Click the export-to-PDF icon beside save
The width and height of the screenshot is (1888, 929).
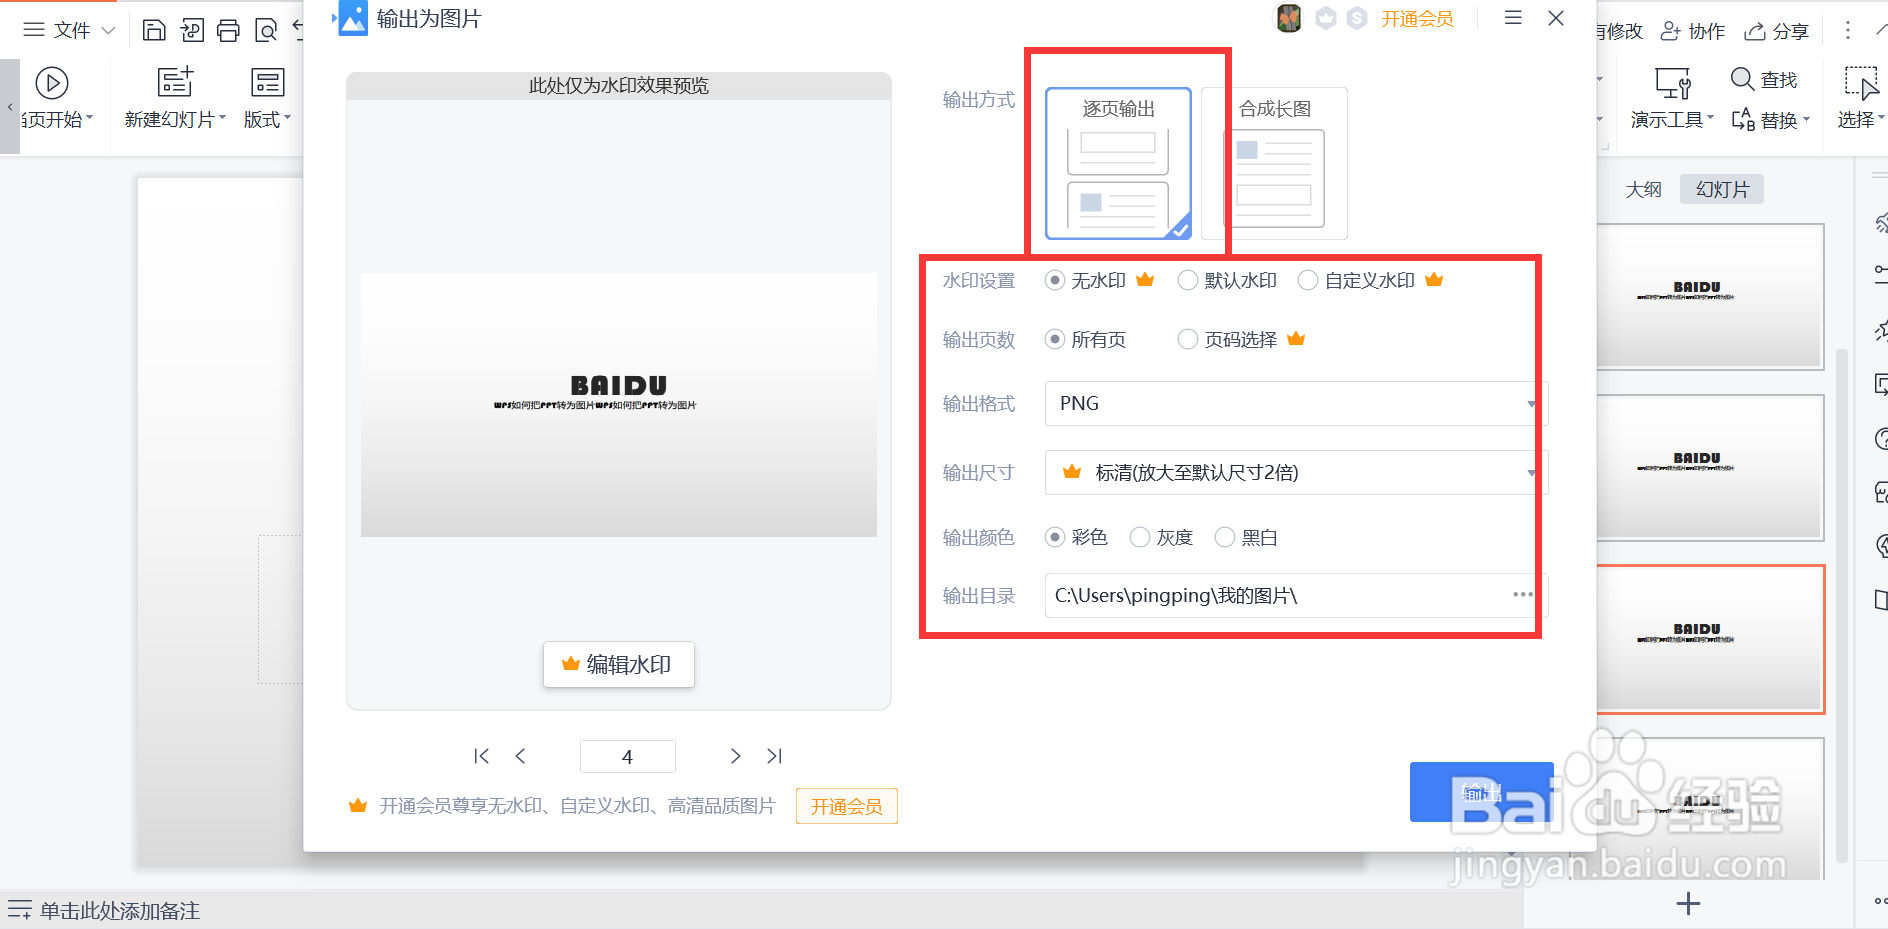pyautogui.click(x=192, y=30)
